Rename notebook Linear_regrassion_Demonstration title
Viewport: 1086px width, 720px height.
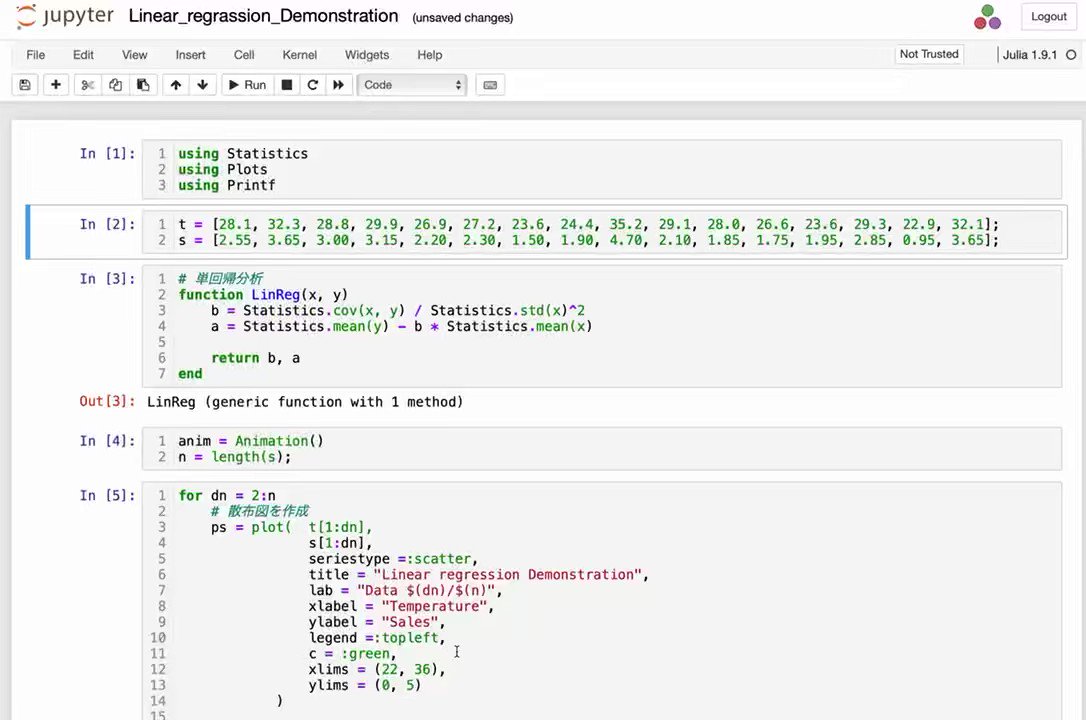(263, 16)
